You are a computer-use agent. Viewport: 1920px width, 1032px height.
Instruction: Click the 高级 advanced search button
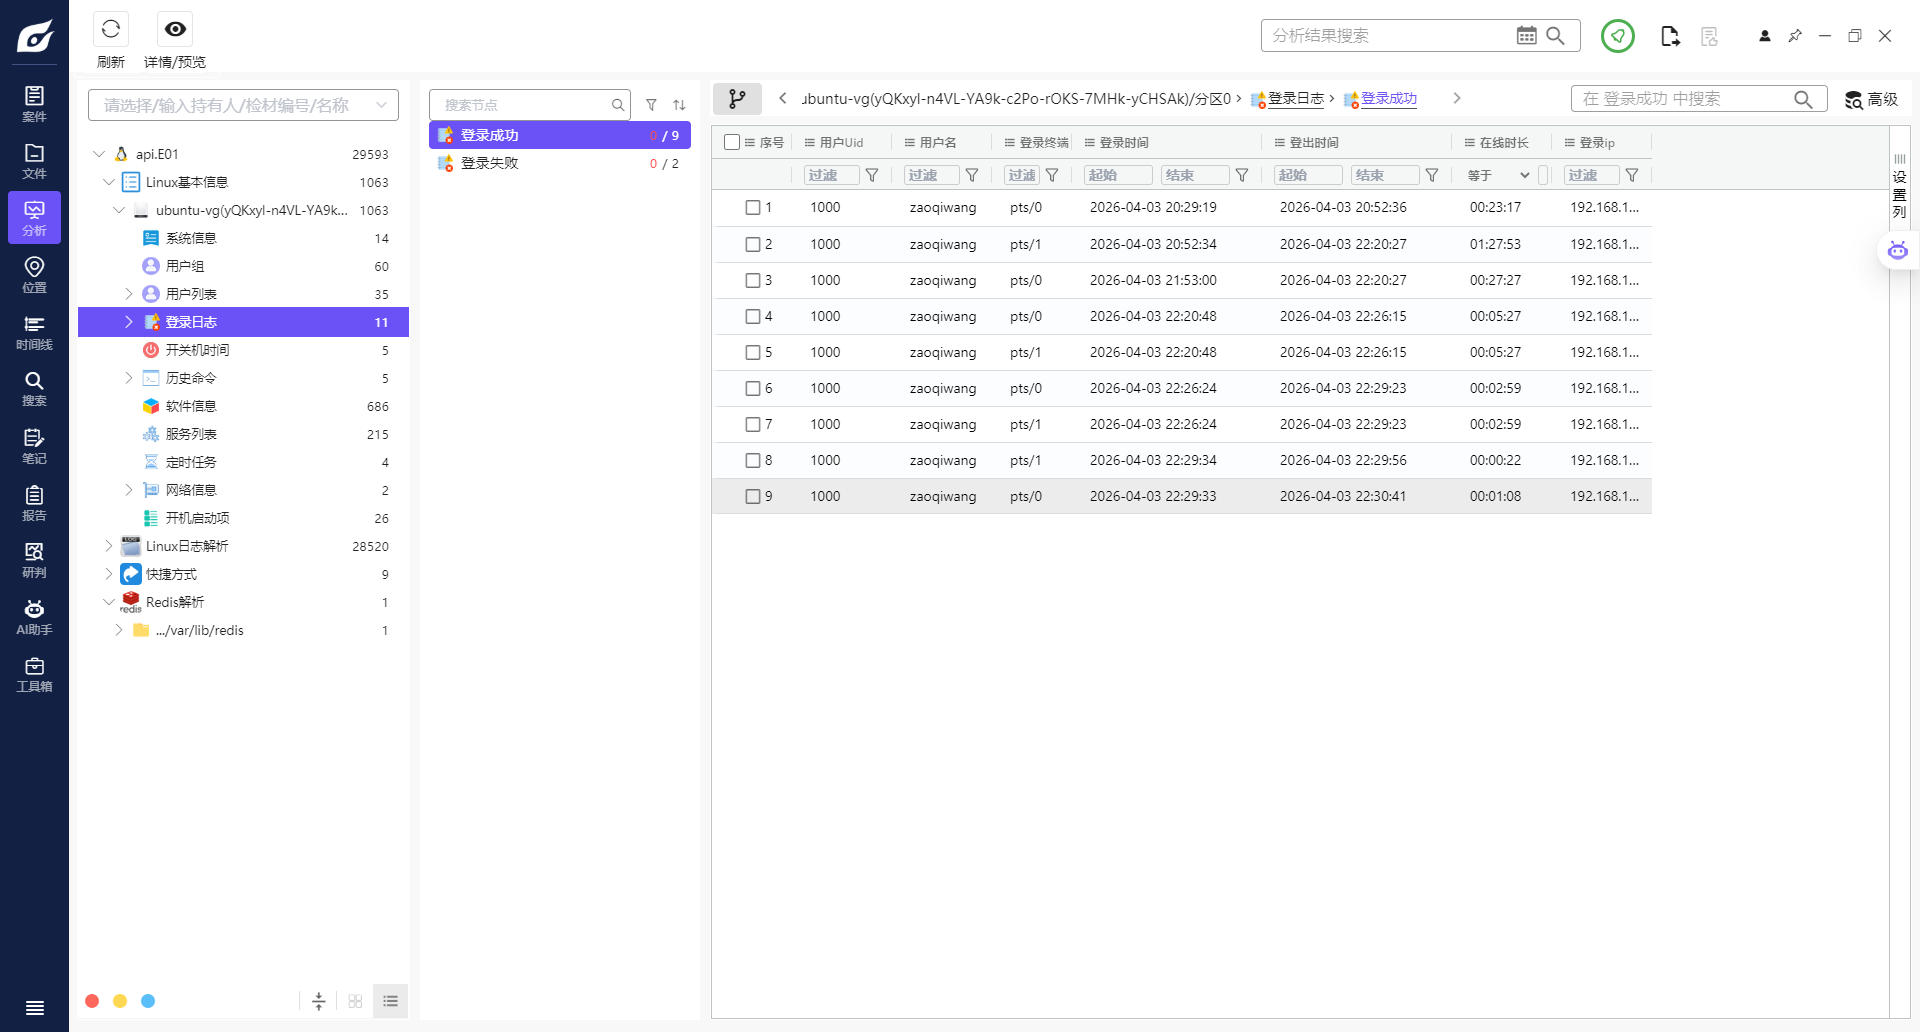[1871, 99]
